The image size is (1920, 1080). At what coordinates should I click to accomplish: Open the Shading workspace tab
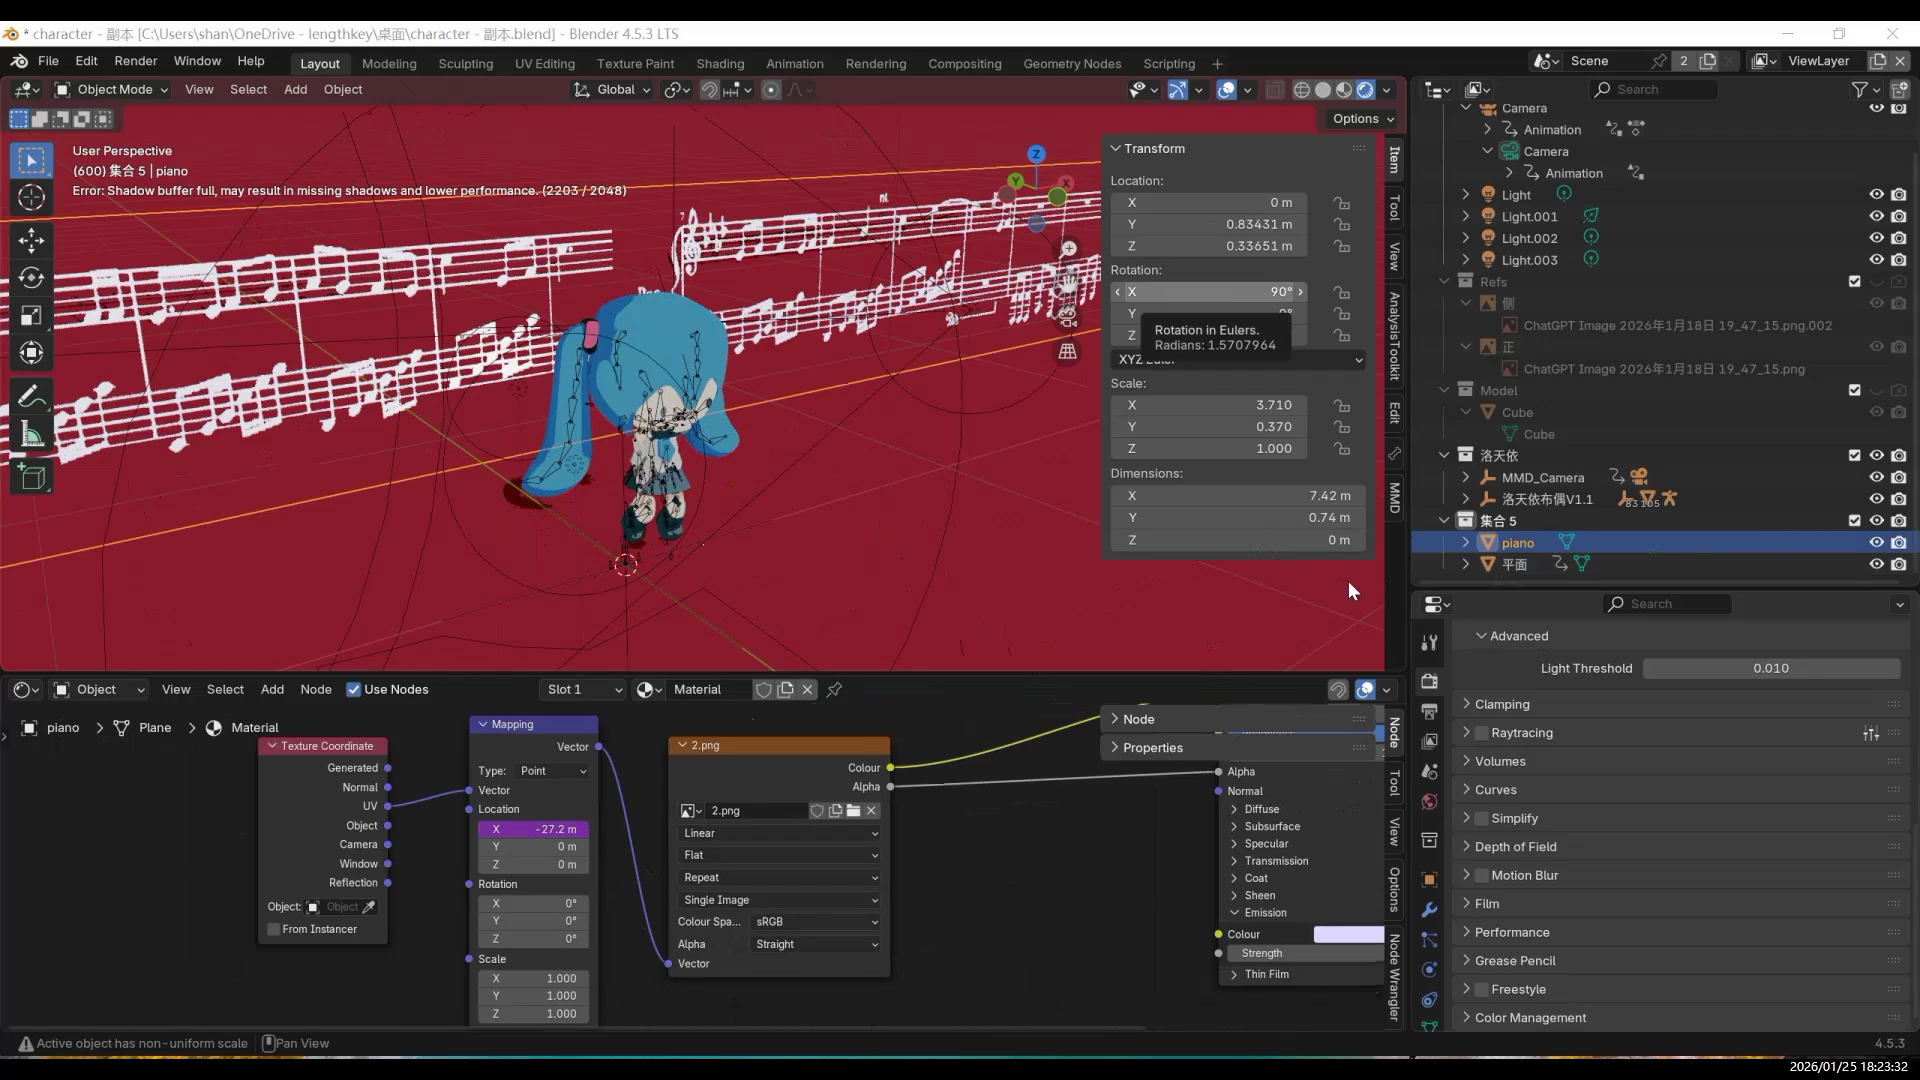(720, 63)
